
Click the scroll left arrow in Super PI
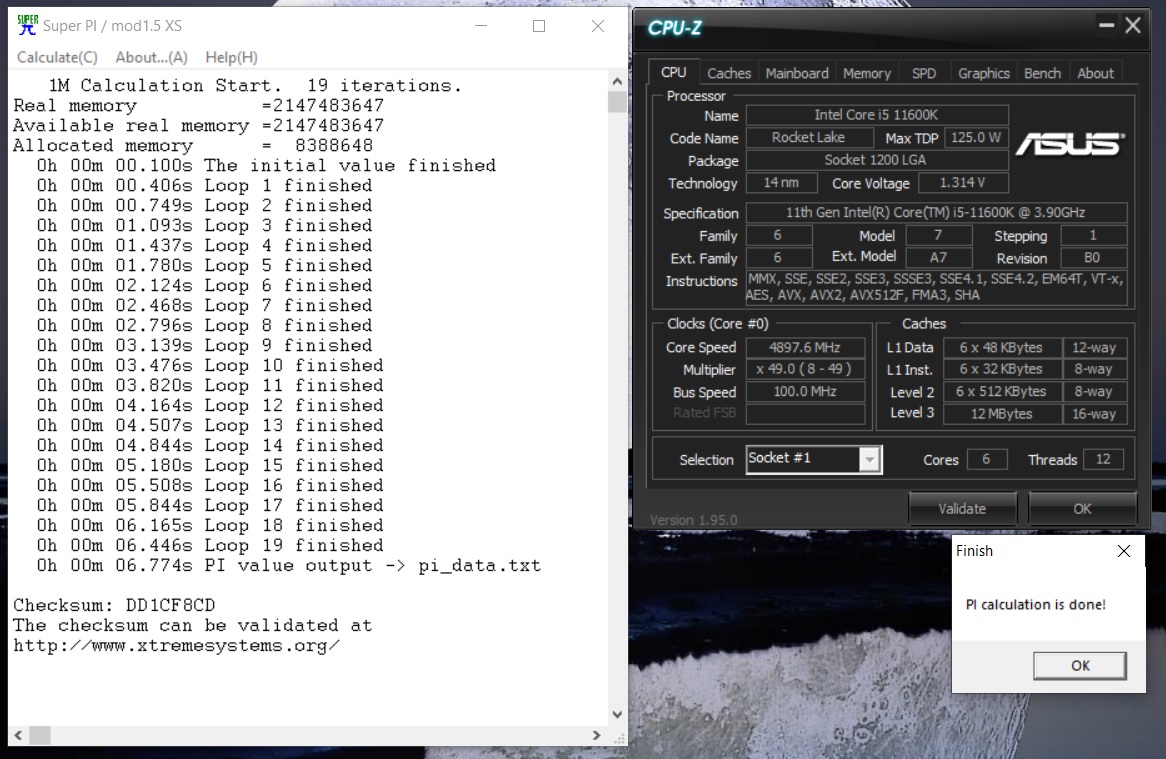click(x=18, y=735)
